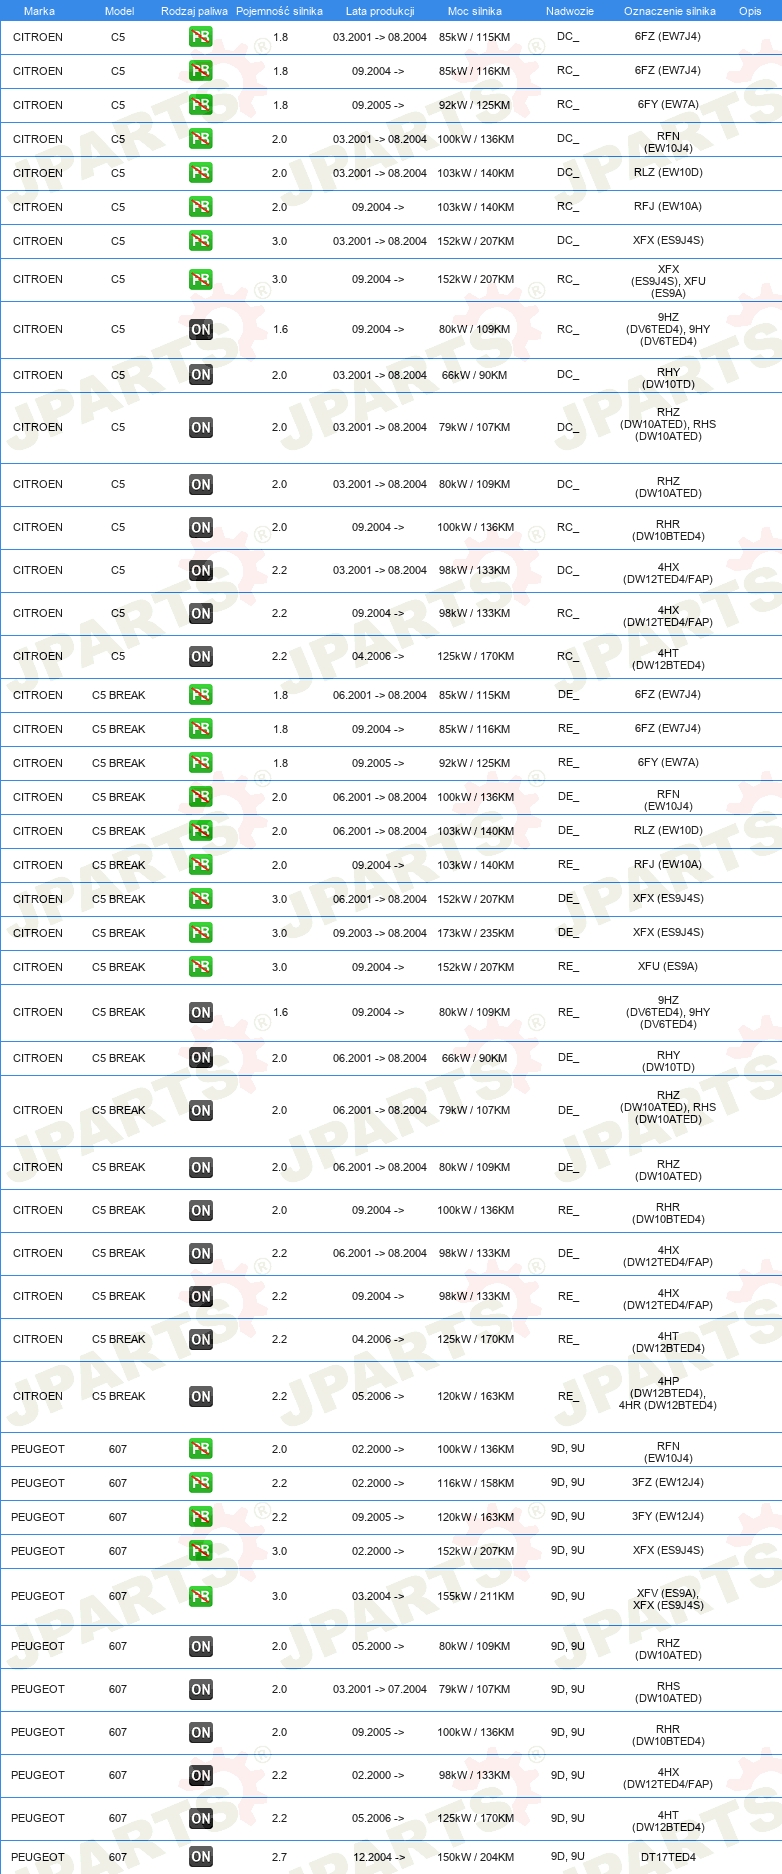Select the 3FZ (EW12J4) engine code cell

(x=668, y=1483)
